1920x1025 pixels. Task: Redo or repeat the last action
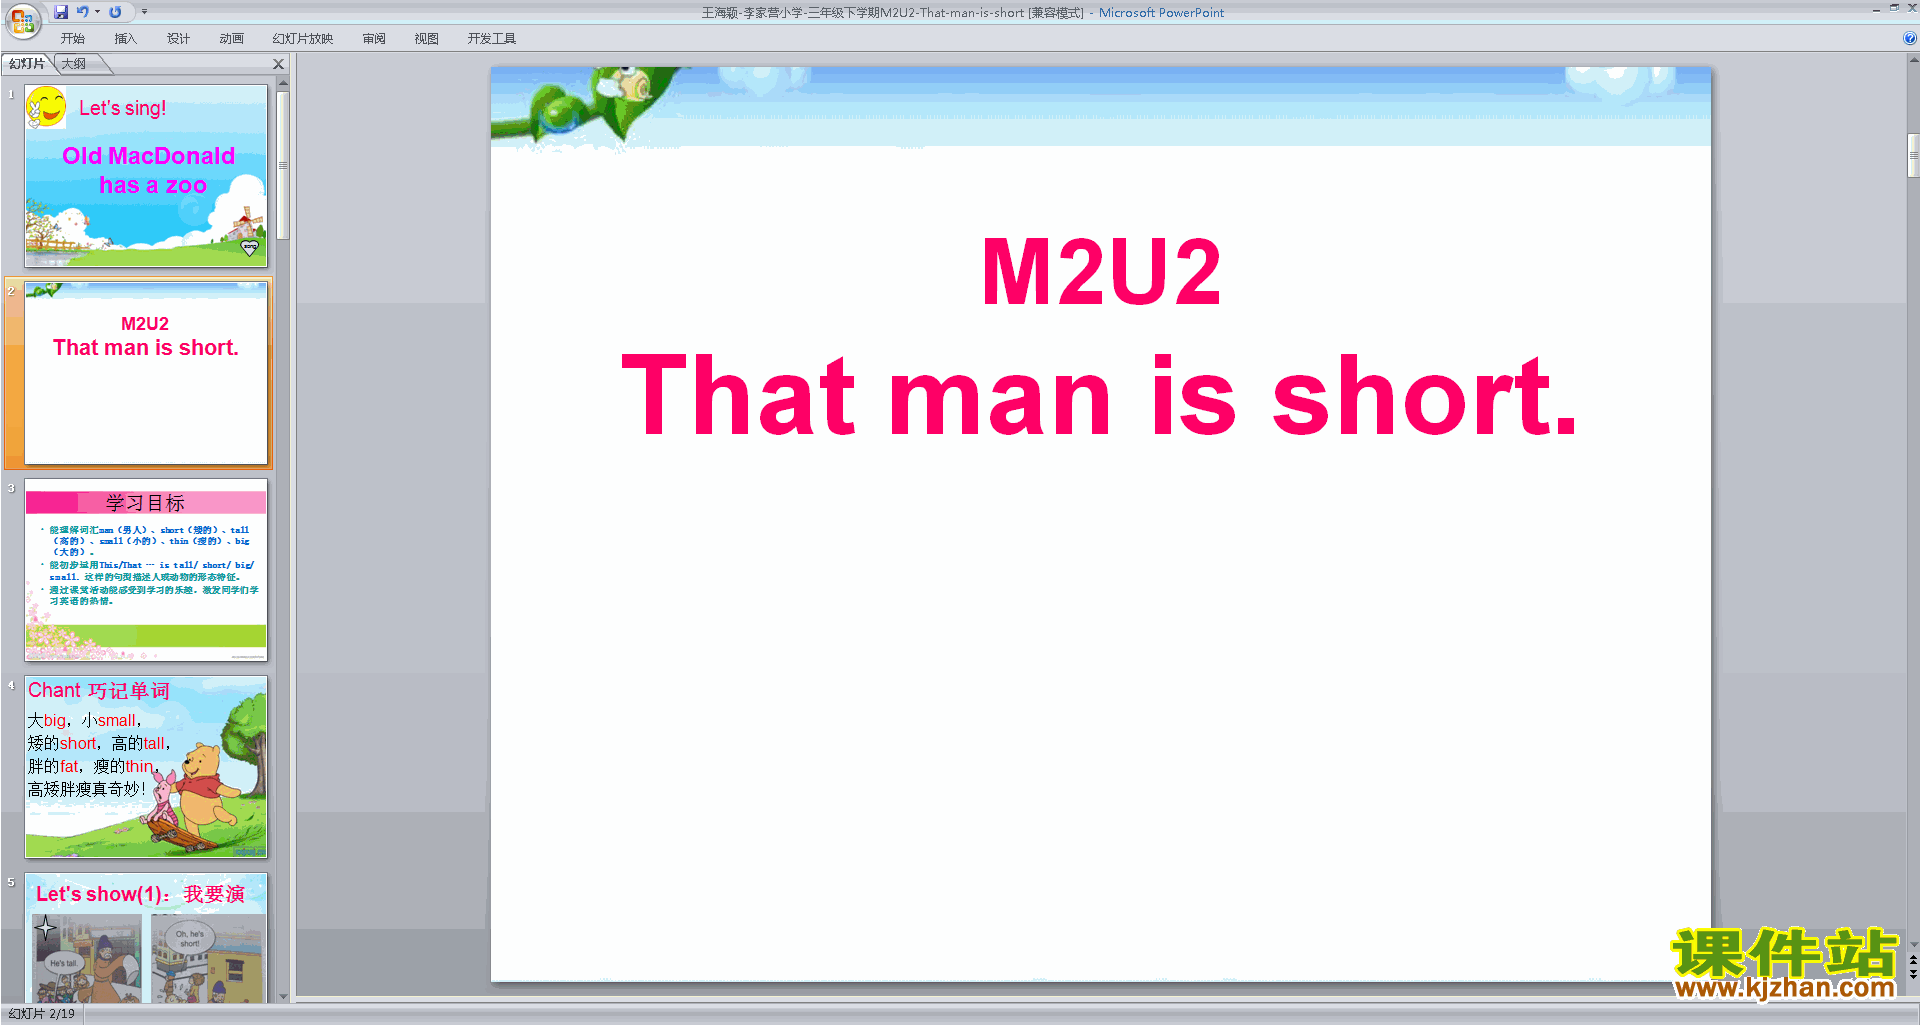tap(115, 12)
